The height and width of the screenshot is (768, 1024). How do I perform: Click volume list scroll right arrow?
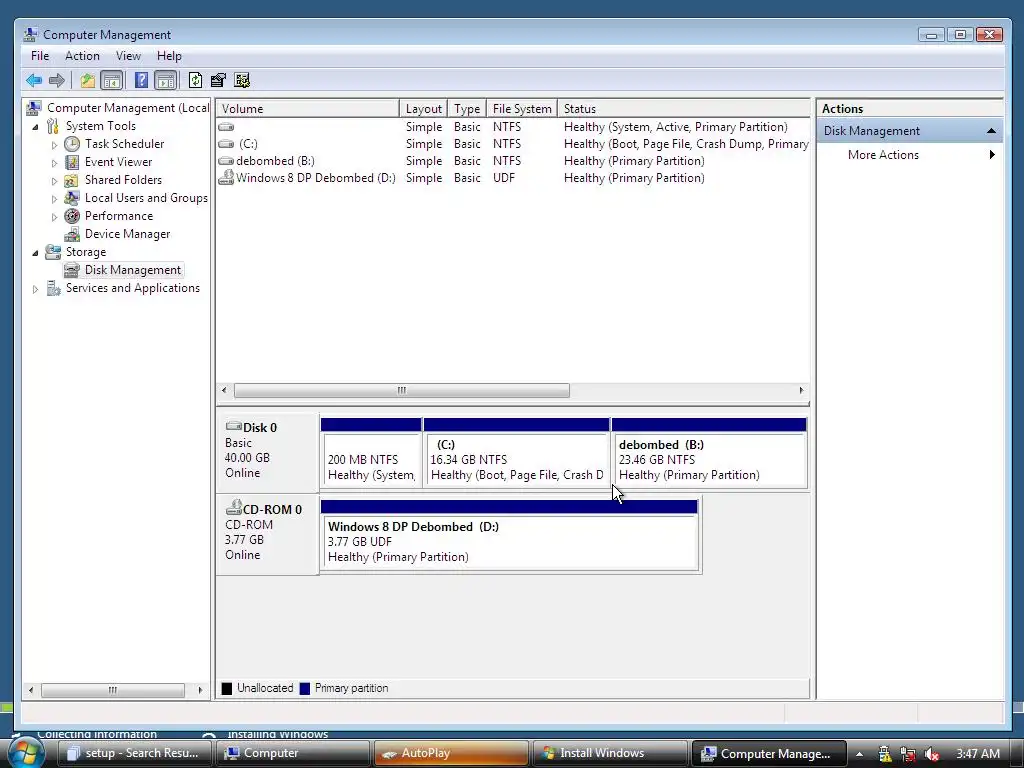pos(801,391)
